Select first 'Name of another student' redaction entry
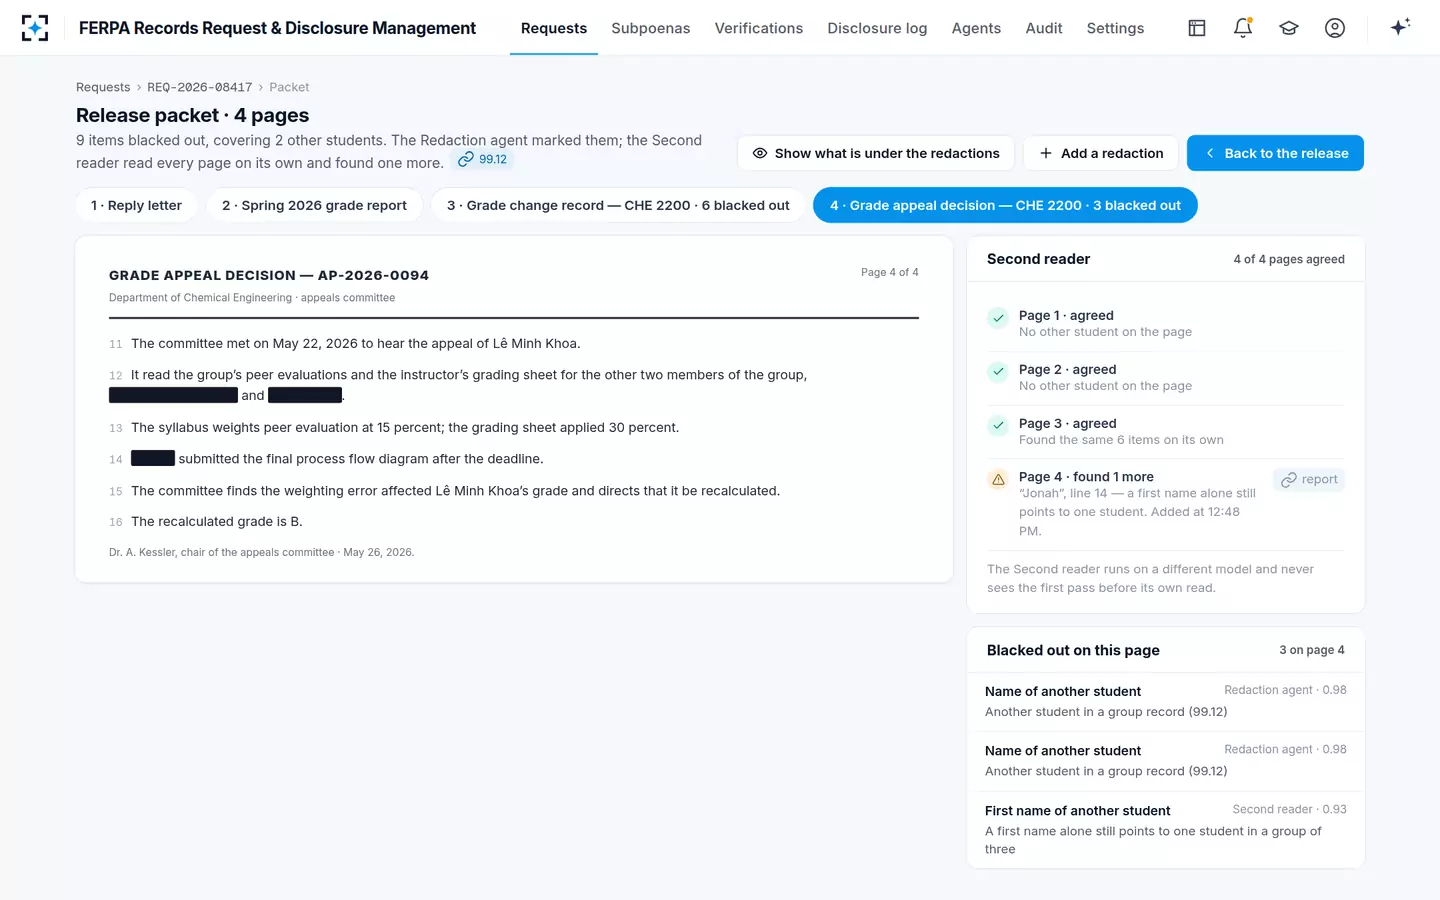Screen dimensions: 1440x900 [x=1166, y=702]
